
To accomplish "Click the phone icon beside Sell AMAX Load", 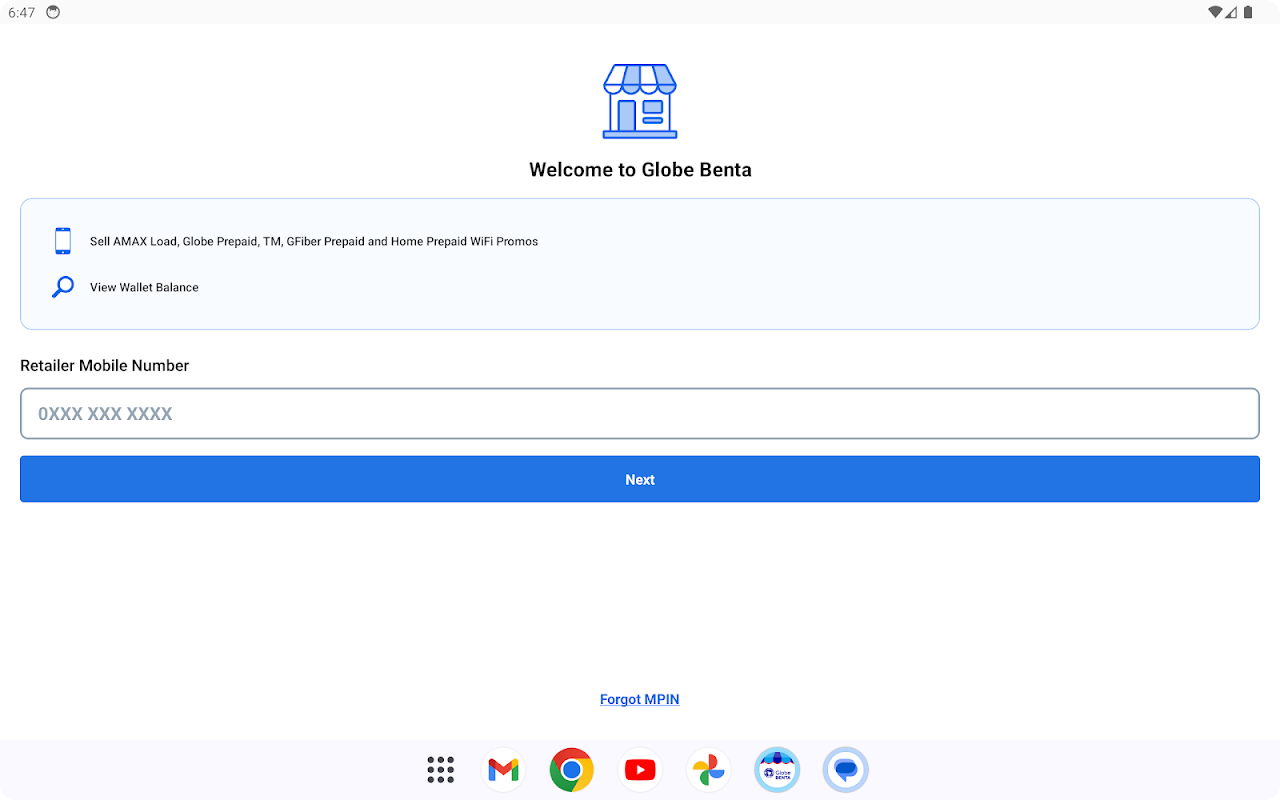I will tap(63, 241).
